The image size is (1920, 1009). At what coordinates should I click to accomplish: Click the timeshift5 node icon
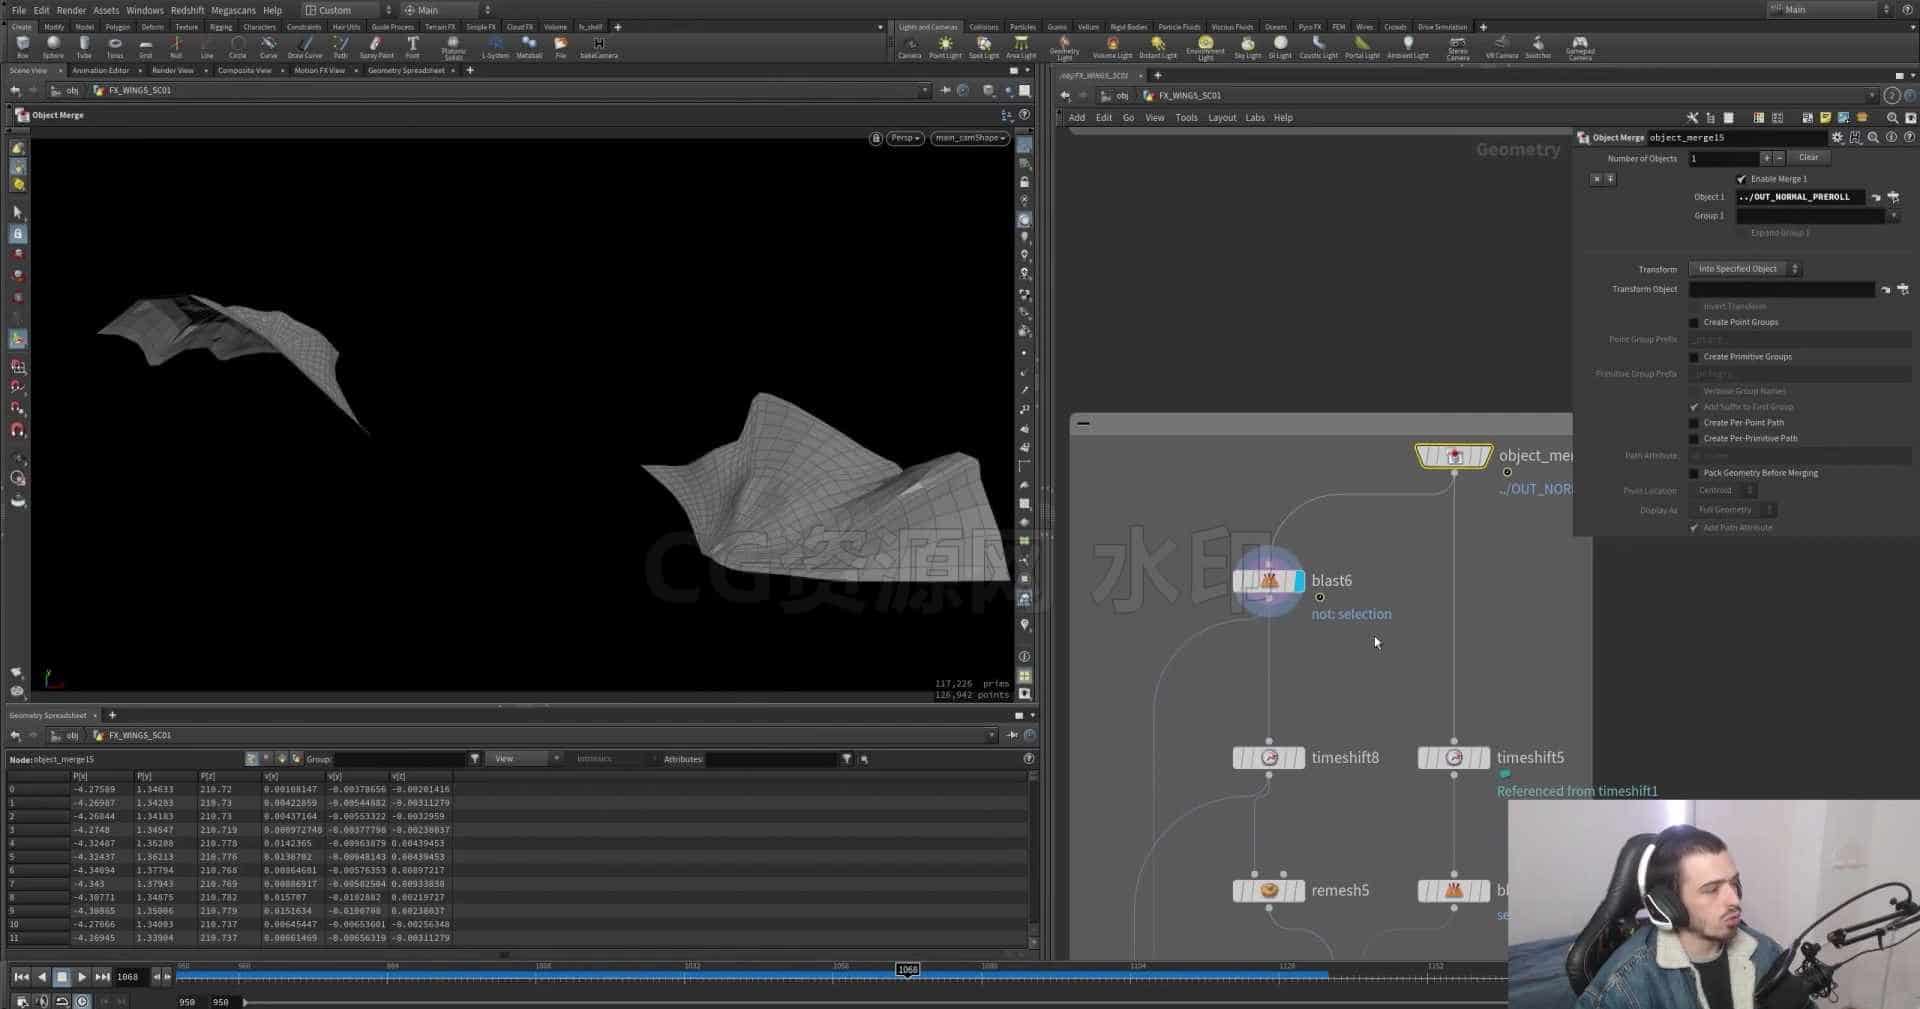(1454, 758)
